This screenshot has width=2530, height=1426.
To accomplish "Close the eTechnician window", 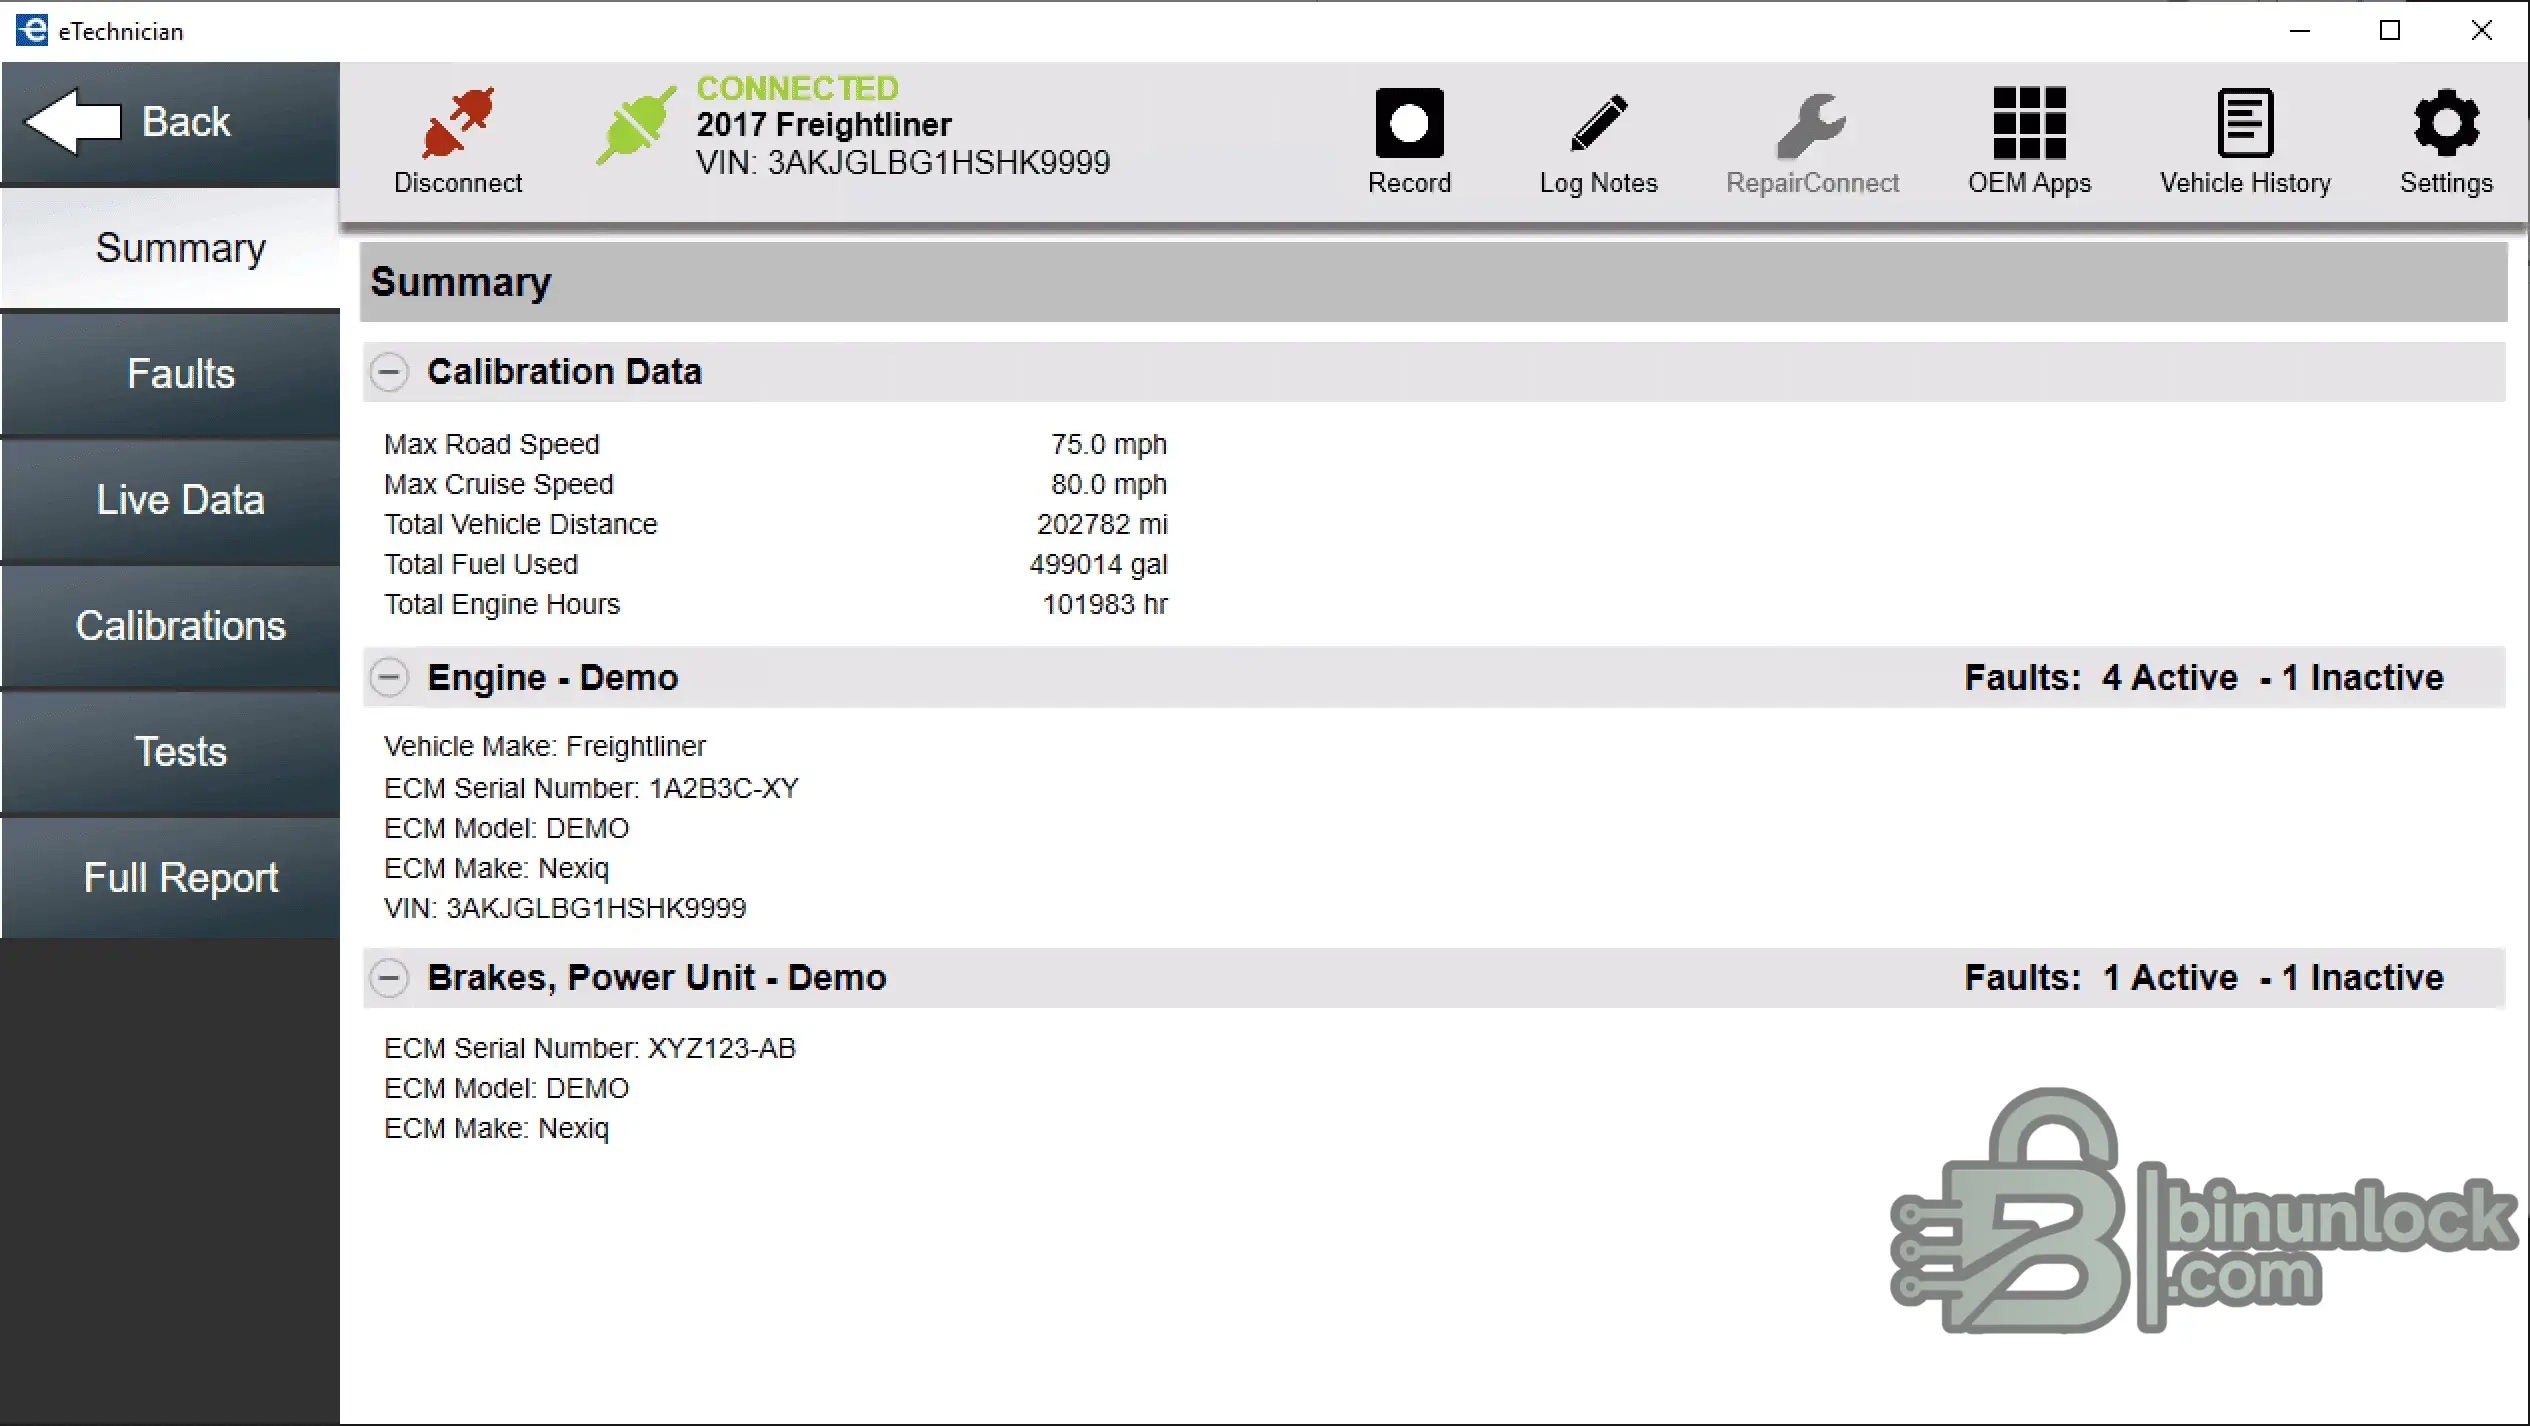I will pos(2481,31).
